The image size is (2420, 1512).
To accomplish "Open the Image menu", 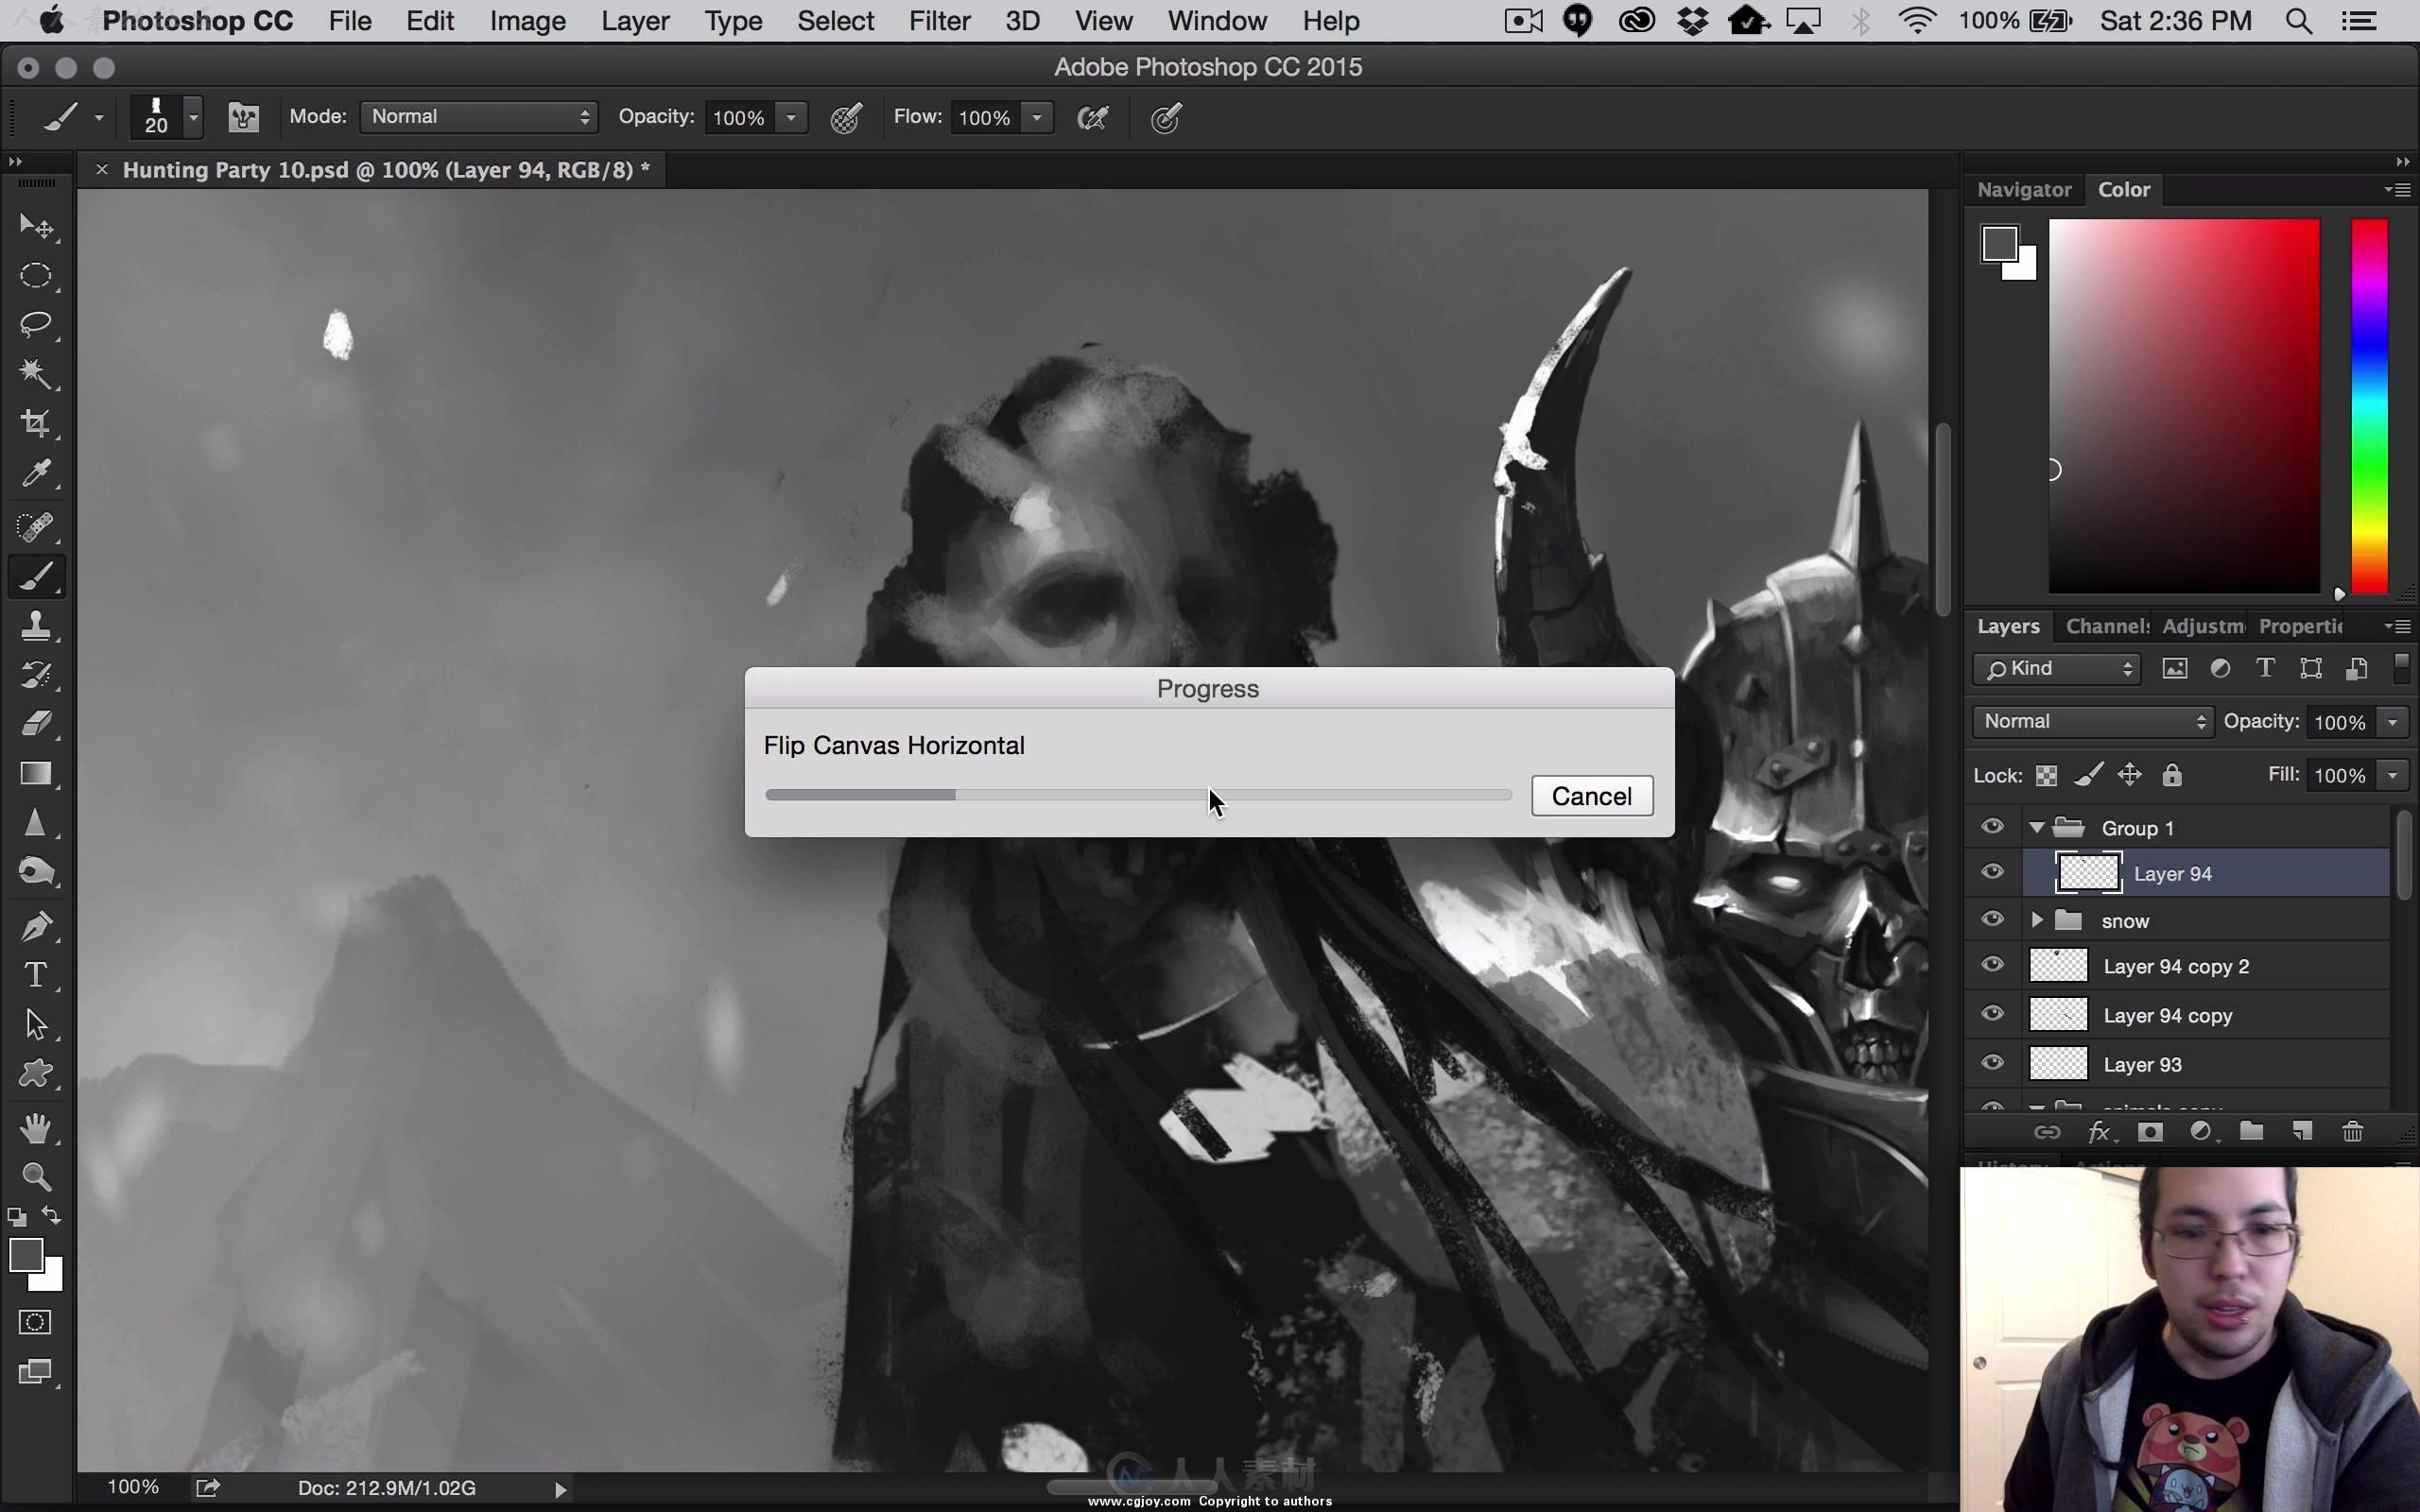I will (527, 21).
